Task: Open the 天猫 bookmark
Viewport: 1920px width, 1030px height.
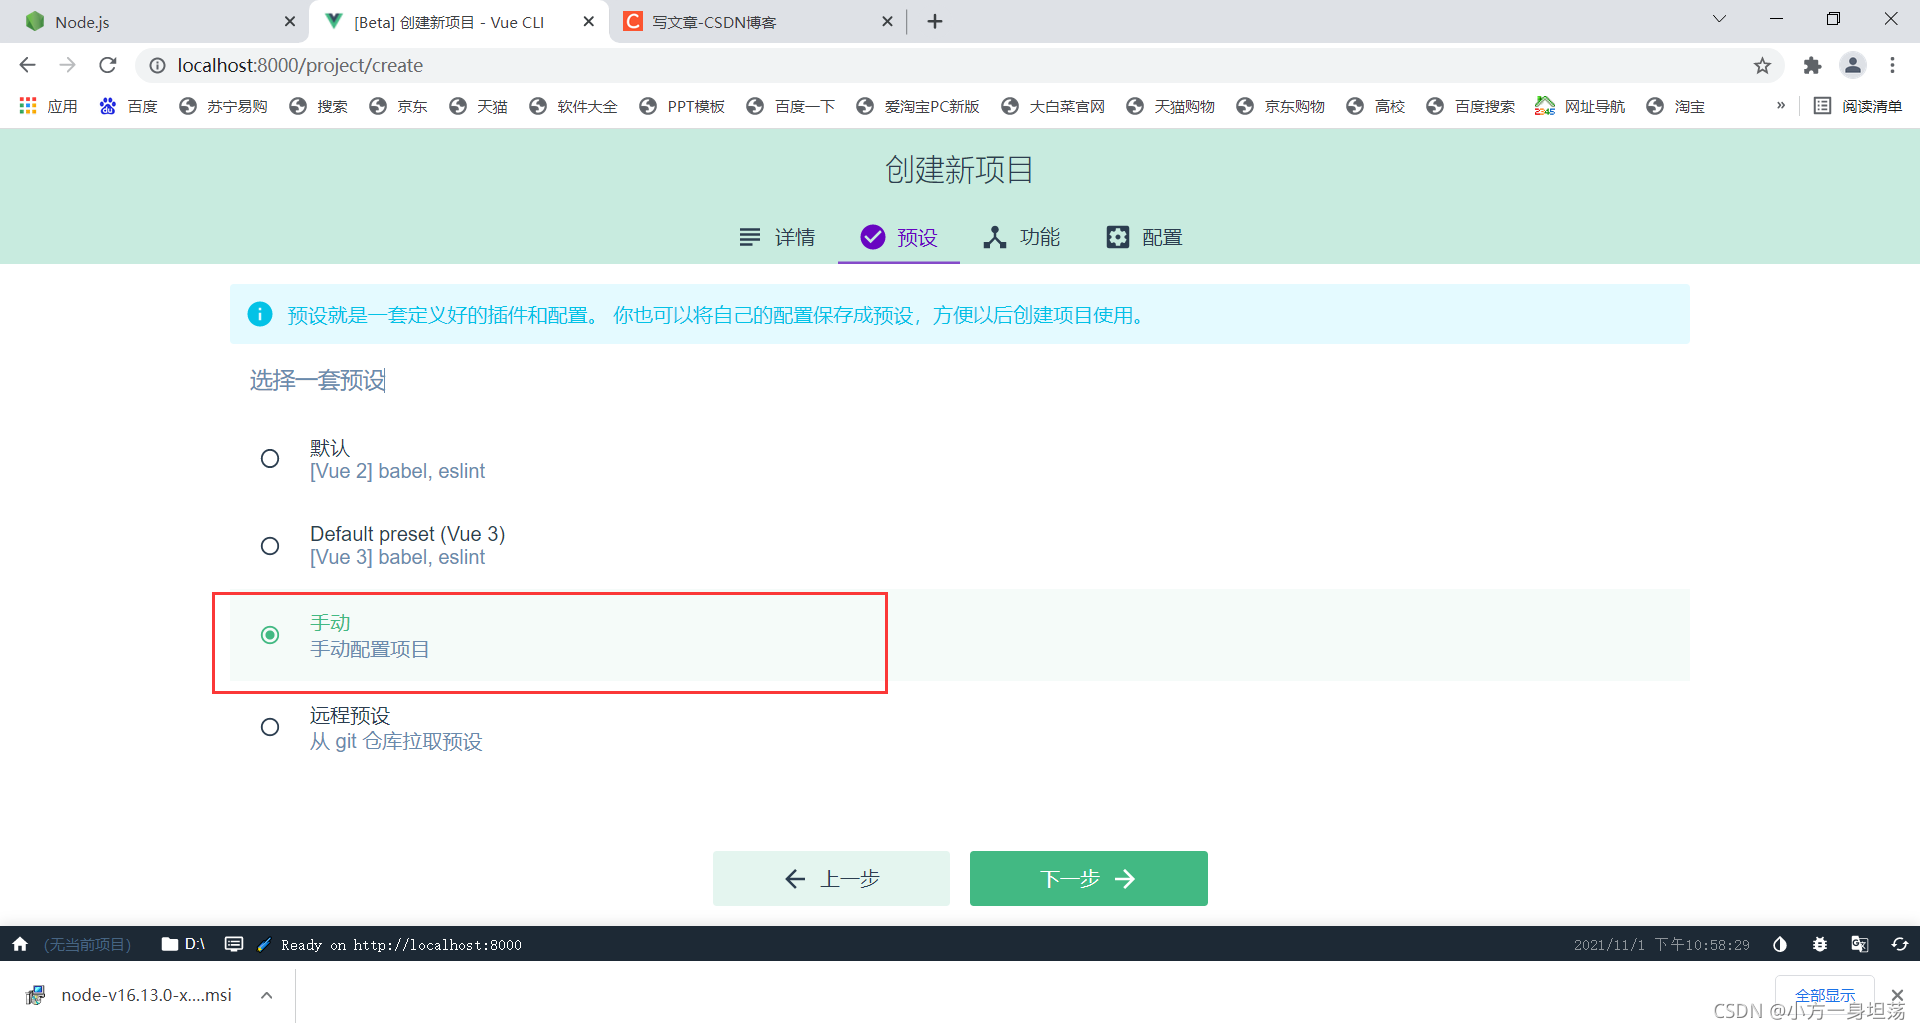Action: (478, 106)
